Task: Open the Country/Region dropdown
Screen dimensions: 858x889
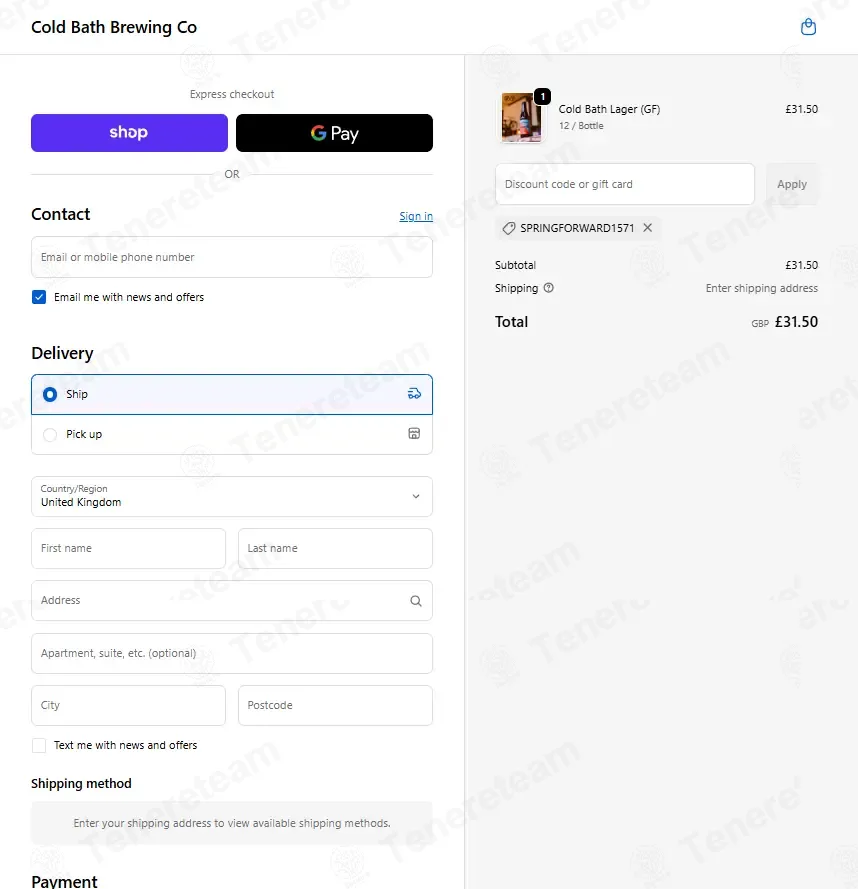Action: point(232,496)
